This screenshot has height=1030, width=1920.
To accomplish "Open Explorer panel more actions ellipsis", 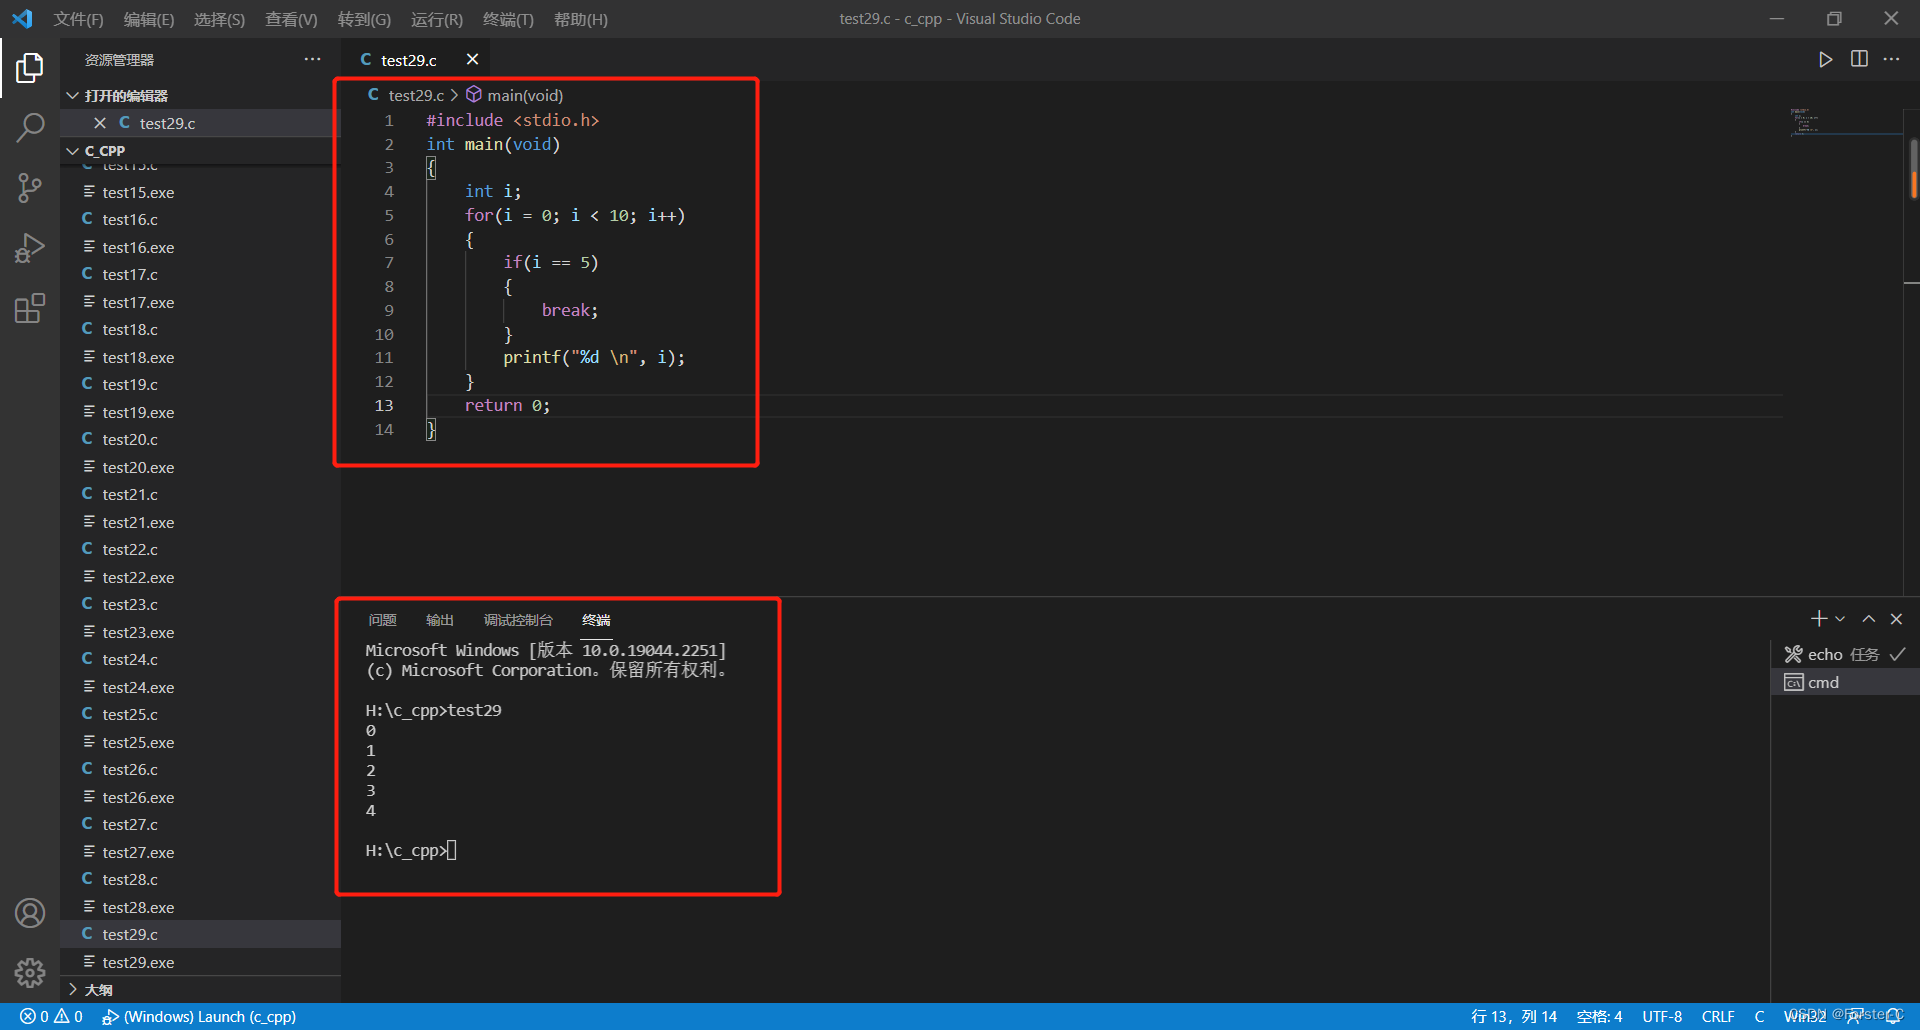I will (x=313, y=60).
